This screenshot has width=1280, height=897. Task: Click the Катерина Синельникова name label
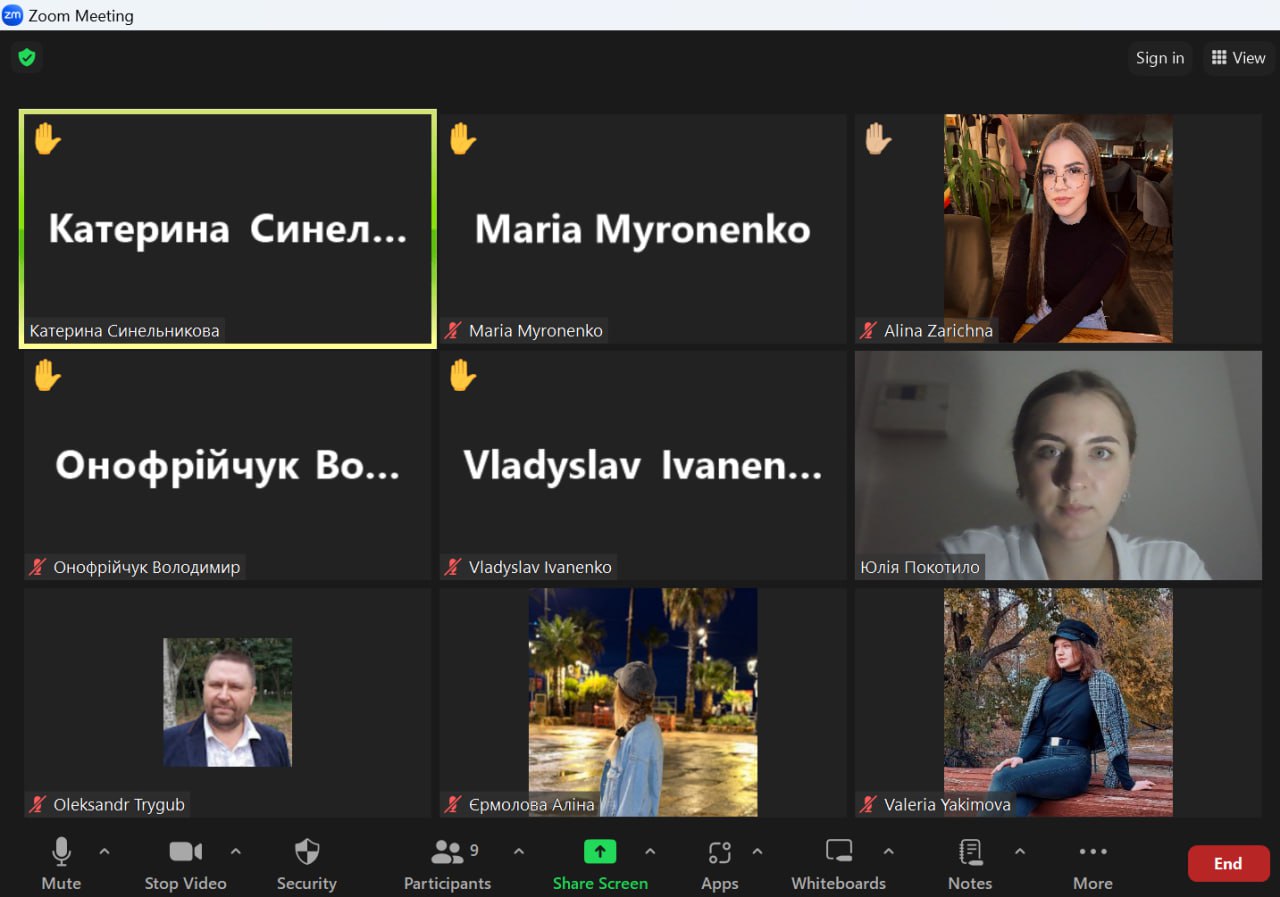point(124,330)
